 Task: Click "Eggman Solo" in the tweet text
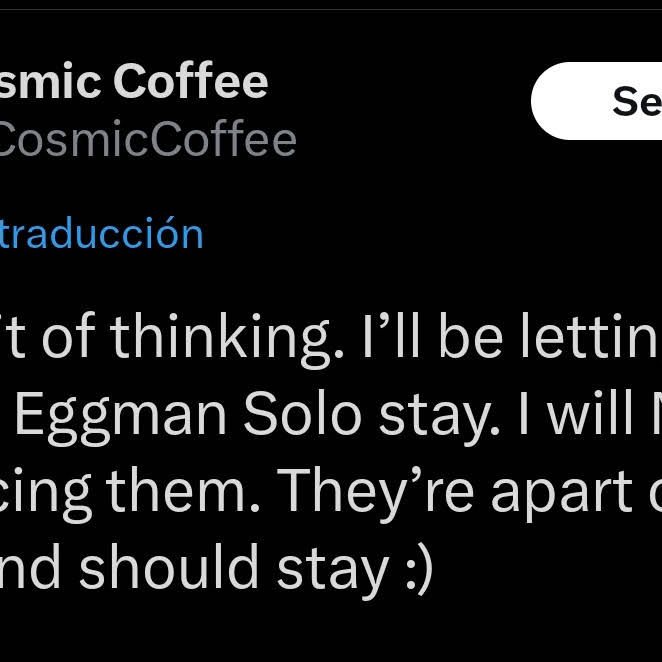[x=188, y=414]
